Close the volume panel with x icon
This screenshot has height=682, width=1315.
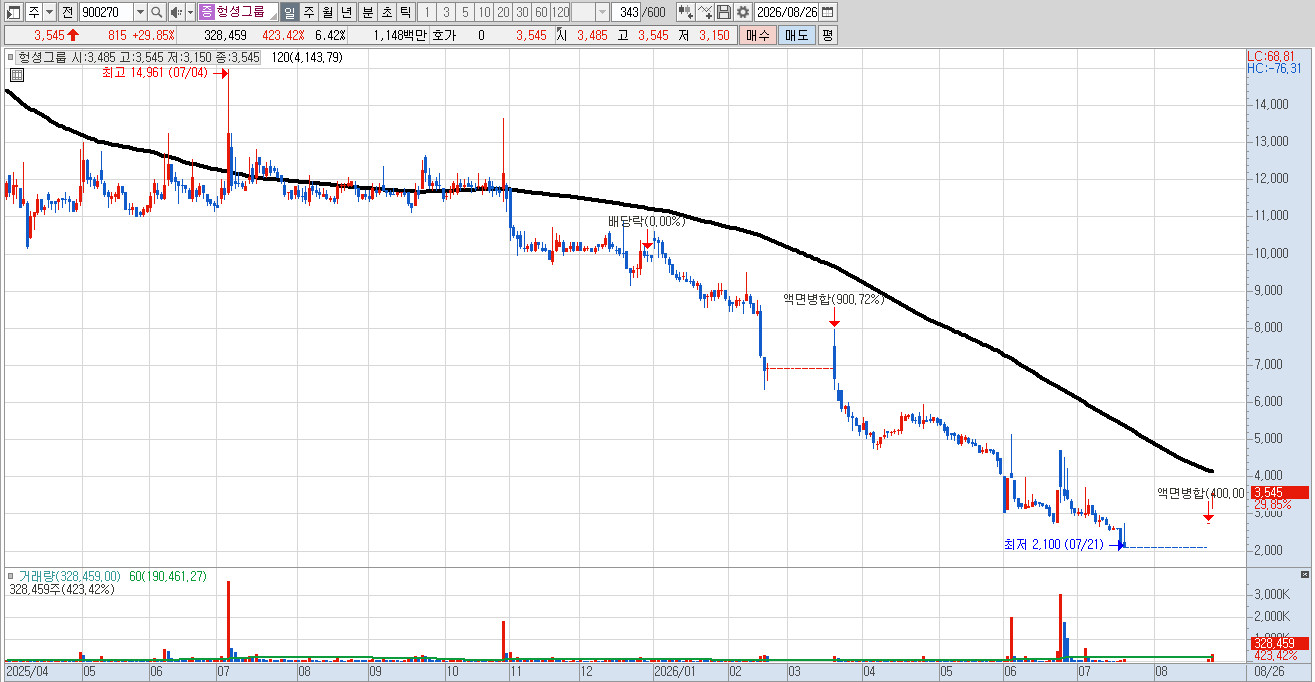coord(1304,575)
